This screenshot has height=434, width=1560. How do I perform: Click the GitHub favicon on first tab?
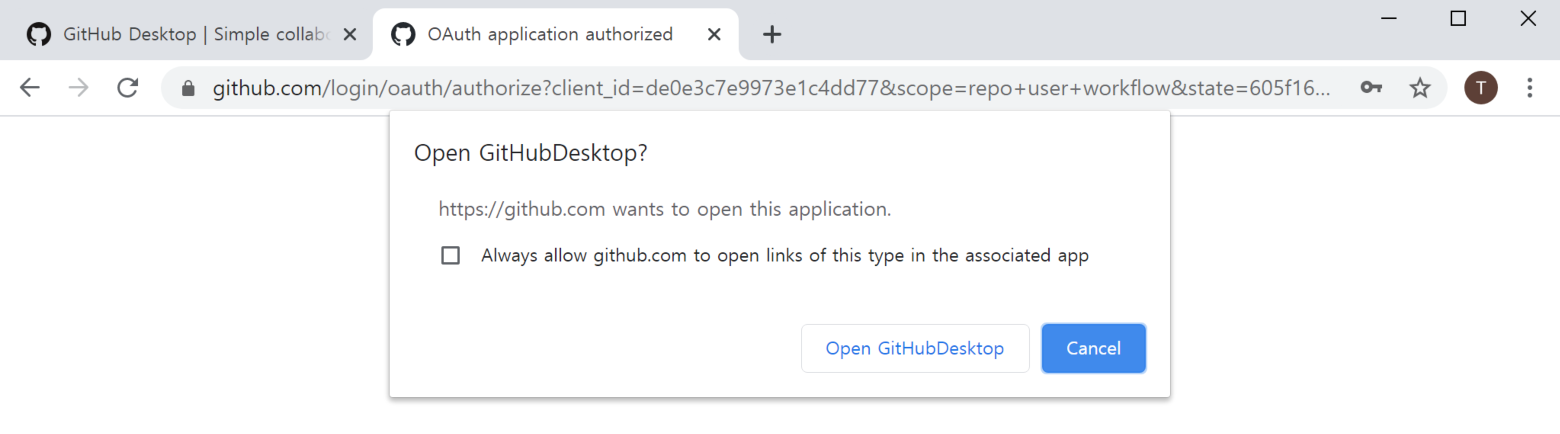pos(38,34)
